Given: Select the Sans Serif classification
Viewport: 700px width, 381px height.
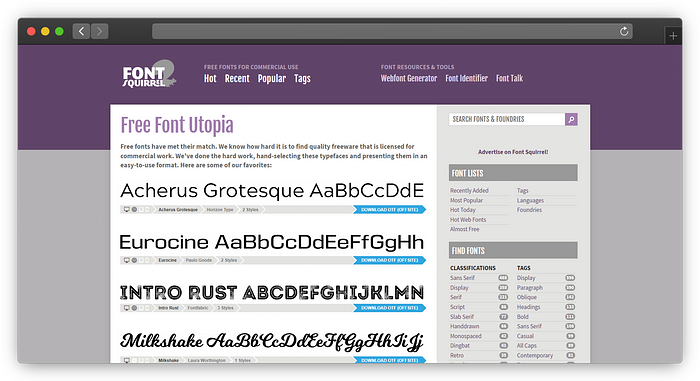Looking at the screenshot, I should pos(462,278).
